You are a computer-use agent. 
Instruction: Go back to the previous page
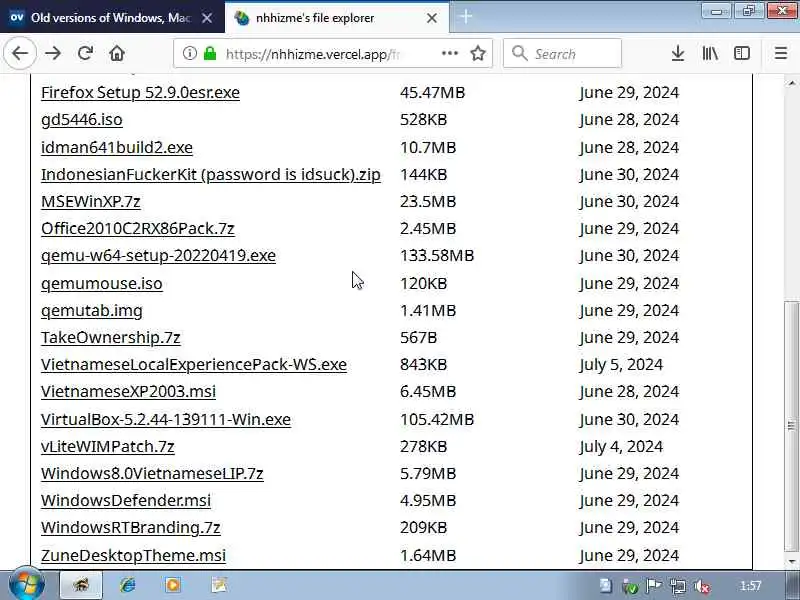(x=20, y=53)
